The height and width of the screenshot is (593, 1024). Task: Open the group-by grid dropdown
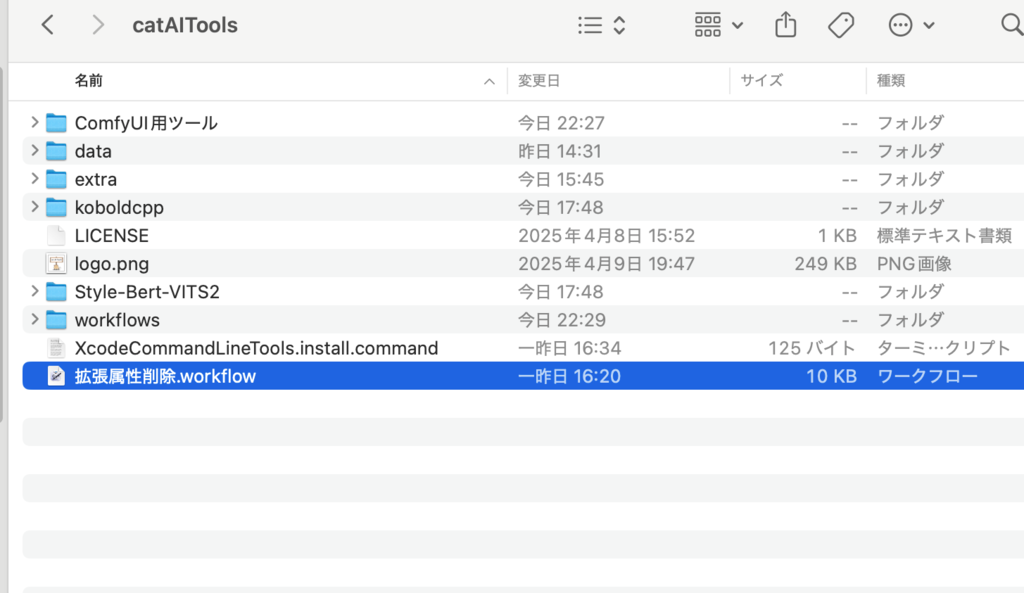point(718,25)
